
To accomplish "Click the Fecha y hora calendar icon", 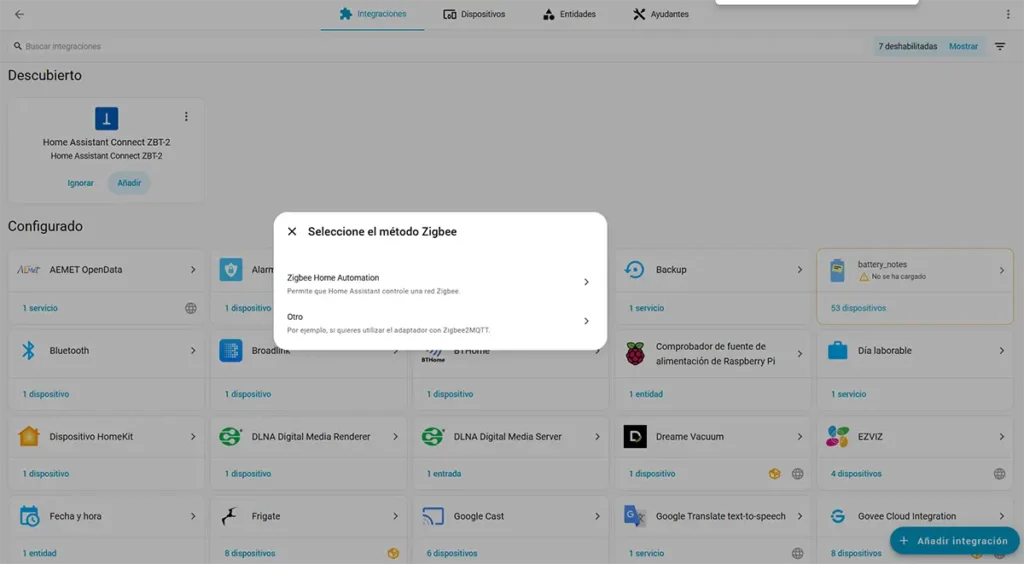I will (29, 516).
